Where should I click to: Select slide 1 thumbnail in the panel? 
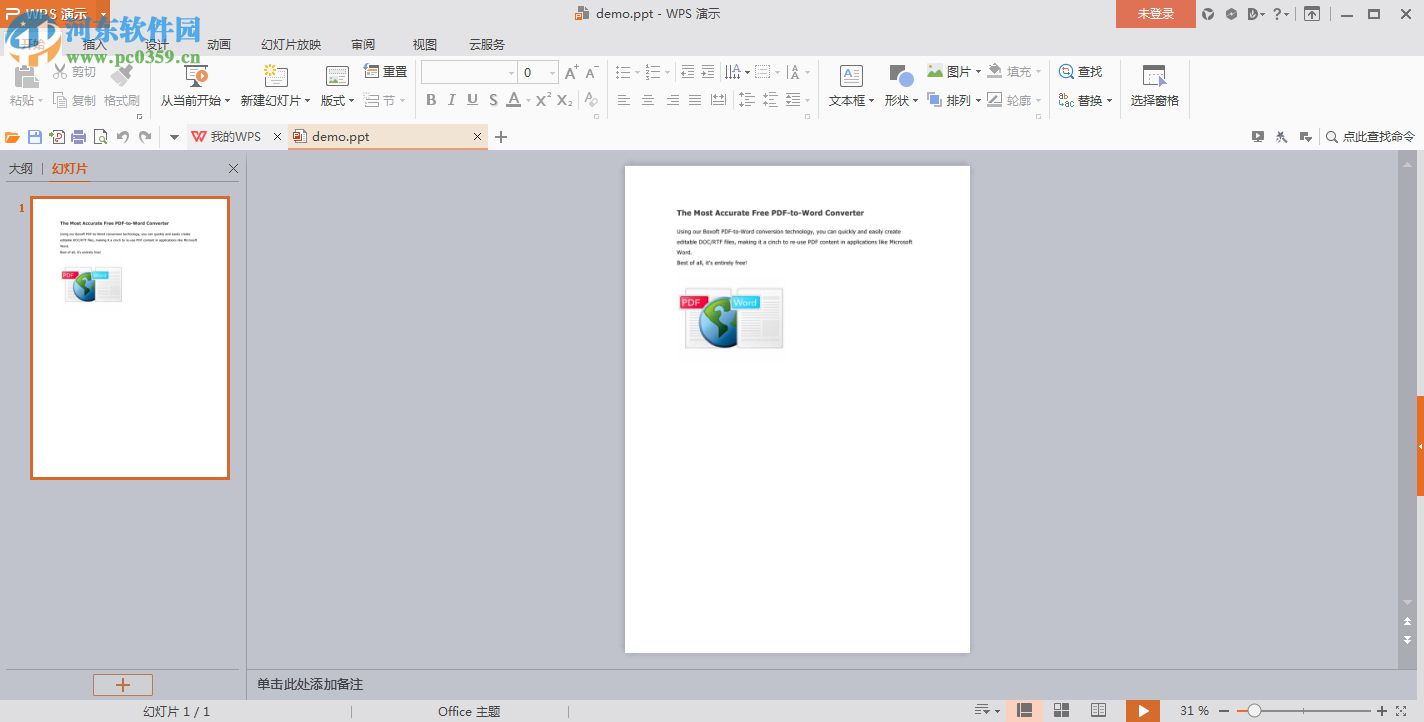point(130,337)
